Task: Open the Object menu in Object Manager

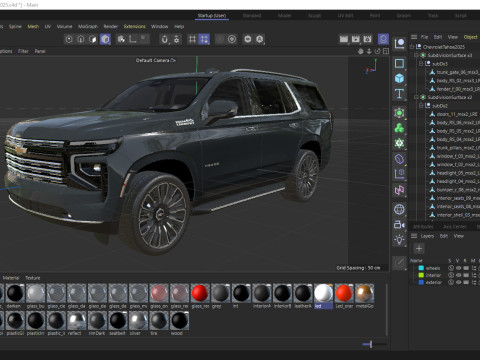Action: [471, 37]
